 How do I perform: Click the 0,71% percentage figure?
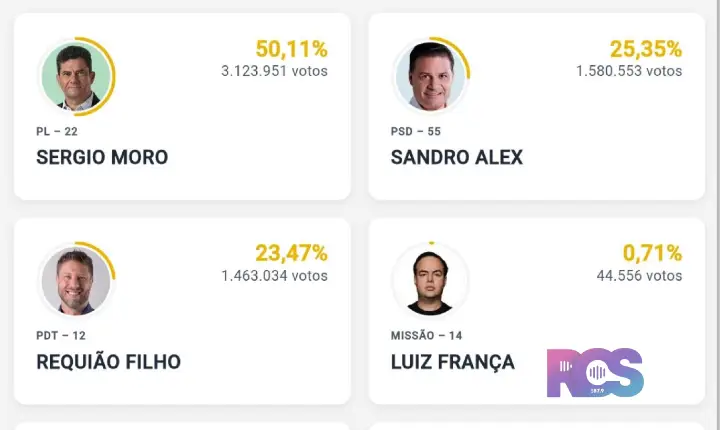click(652, 253)
